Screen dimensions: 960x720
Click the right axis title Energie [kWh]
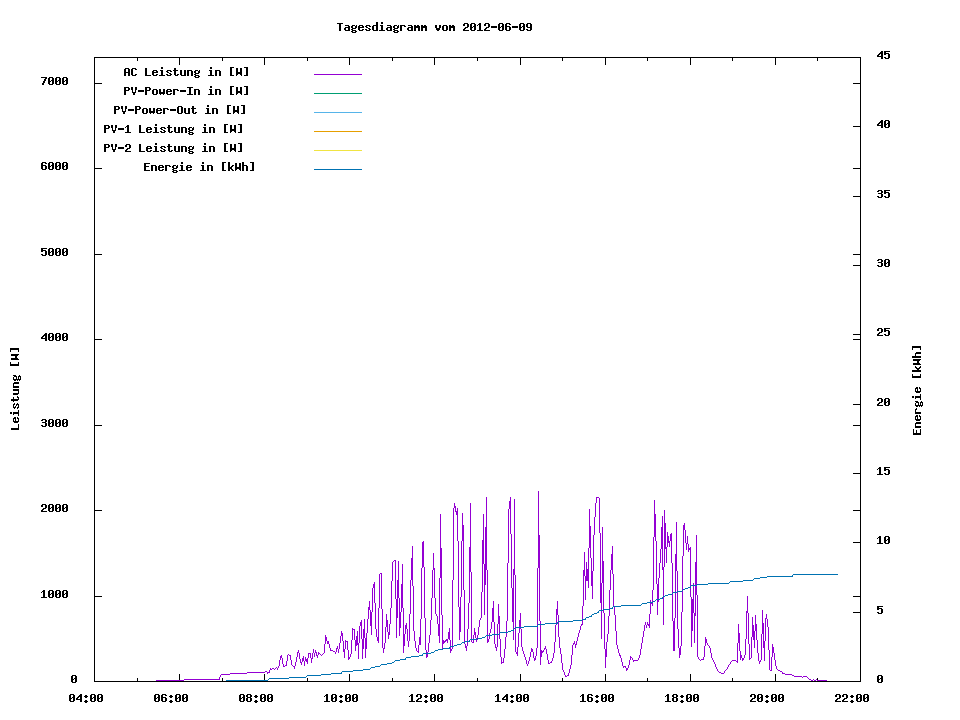(x=917, y=390)
